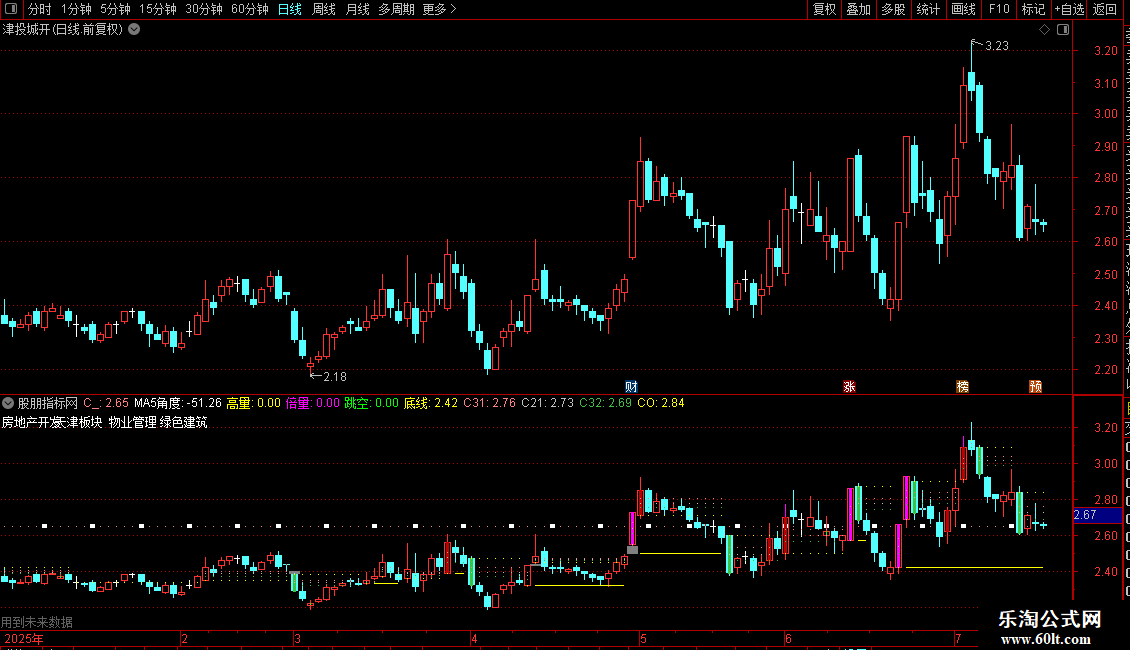Open the 画线 drawing tools
This screenshot has width=1130, height=650.
point(963,9)
